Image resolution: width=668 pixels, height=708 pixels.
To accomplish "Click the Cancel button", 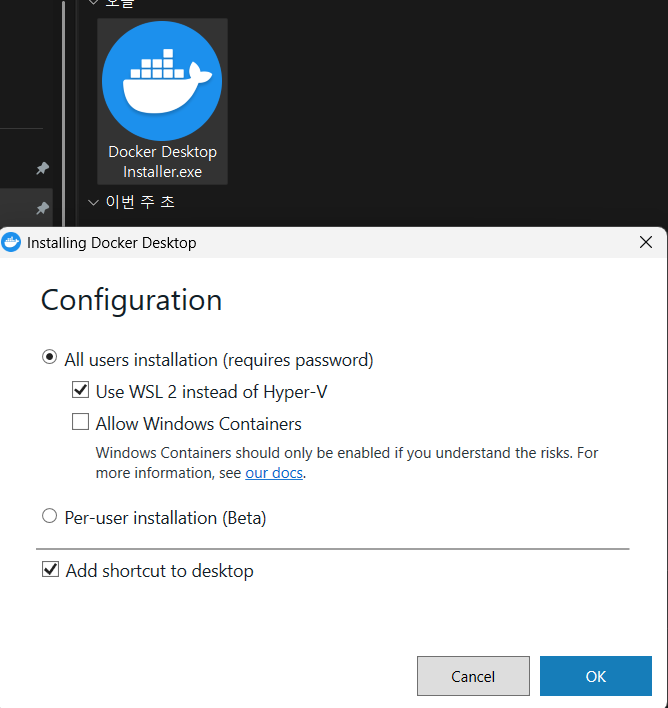I will pyautogui.click(x=473, y=676).
